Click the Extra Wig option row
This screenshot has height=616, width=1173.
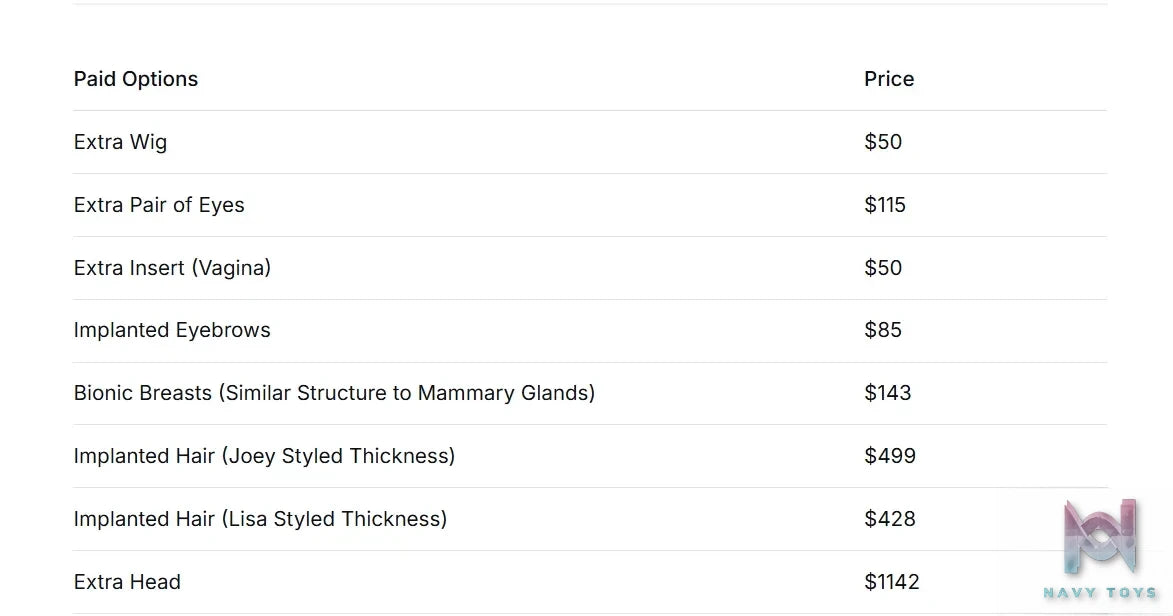coord(589,142)
